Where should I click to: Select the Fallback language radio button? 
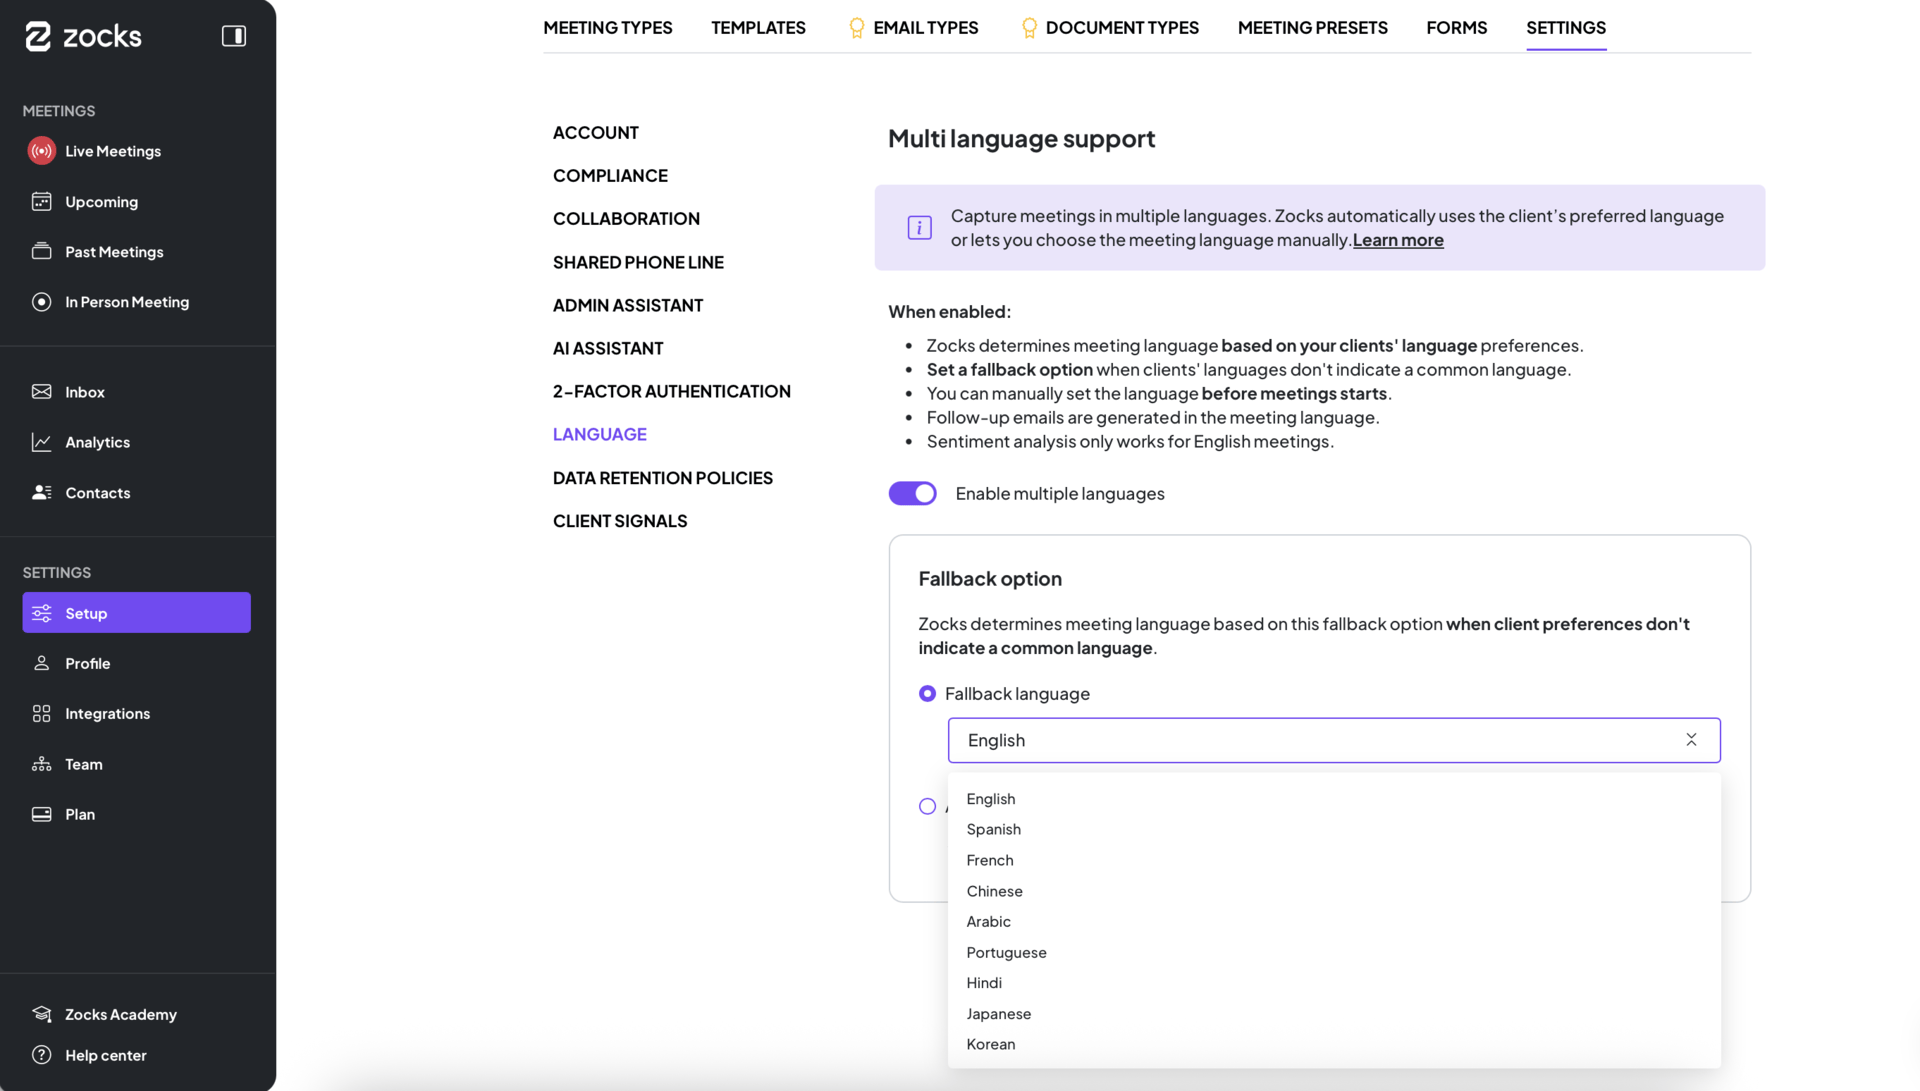(927, 693)
